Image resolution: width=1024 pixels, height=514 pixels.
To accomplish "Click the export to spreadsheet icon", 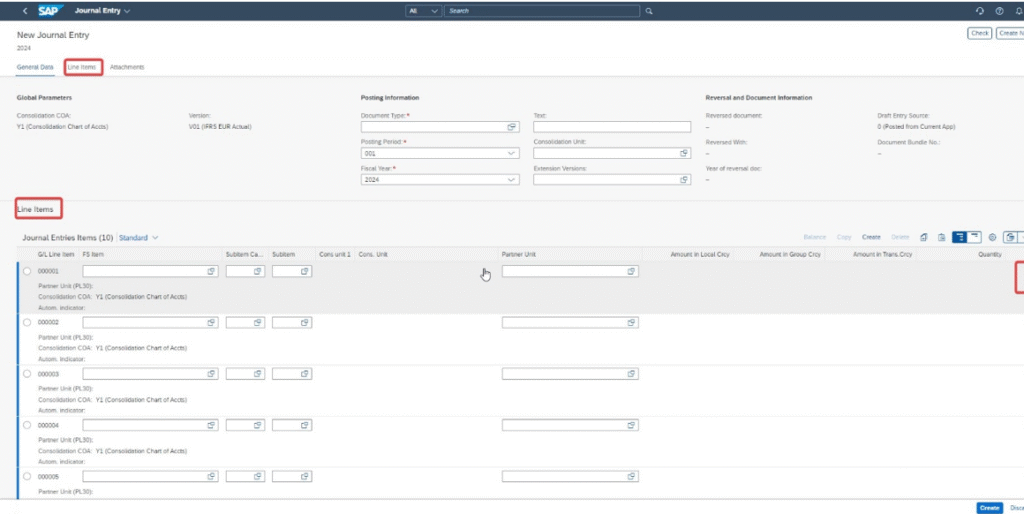I will 1010,238.
